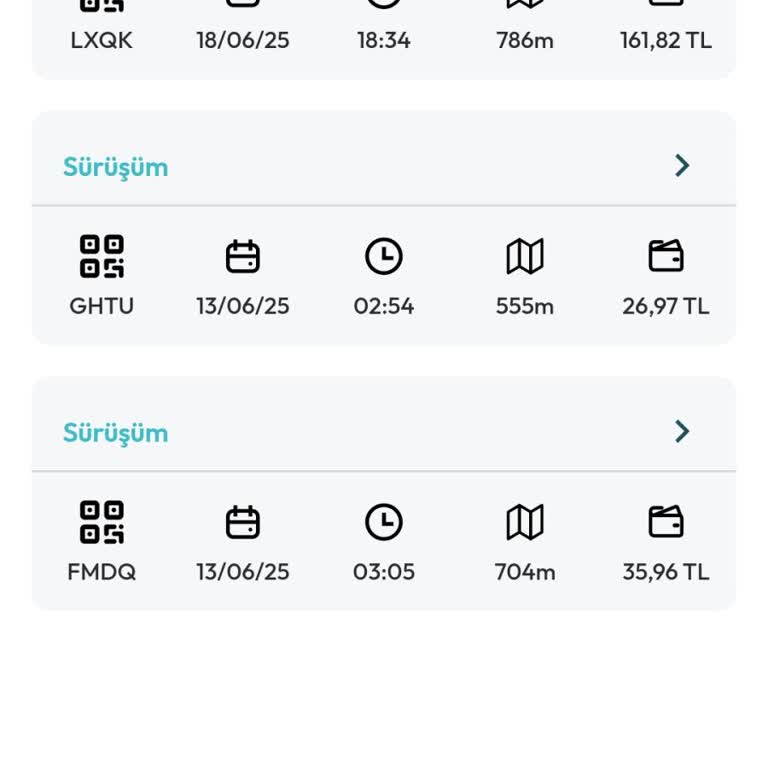Click QR code icon above FMDQ
Viewport: 768px width, 768px height.
click(x=102, y=523)
